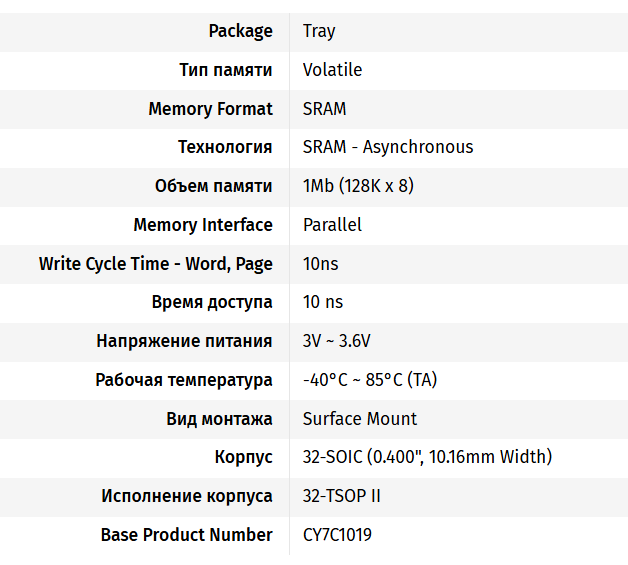Click the "SRAM - Asynchronous" value
This screenshot has width=628, height=565.
388,147
